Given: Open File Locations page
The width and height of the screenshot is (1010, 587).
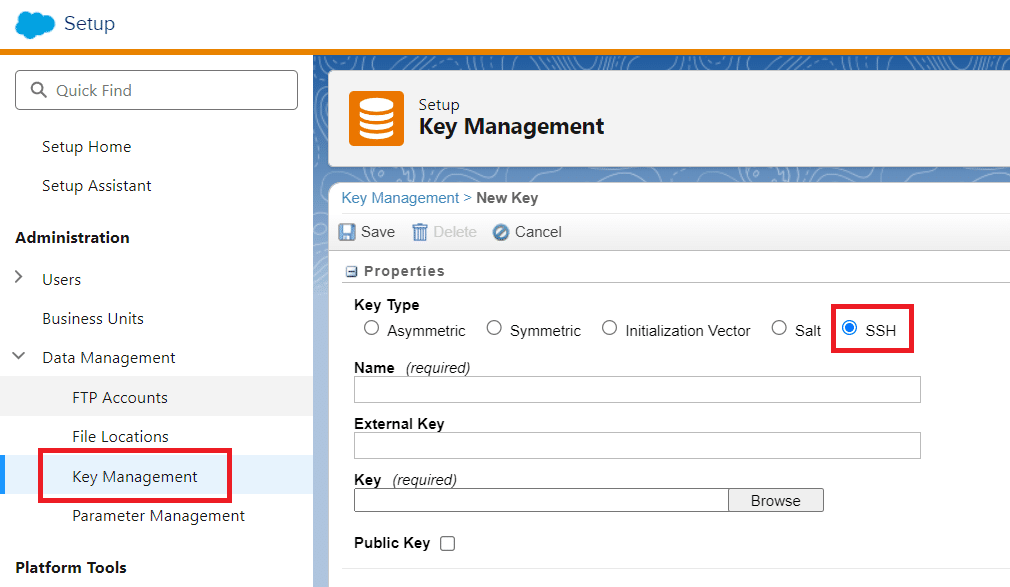Looking at the screenshot, I should (x=120, y=436).
